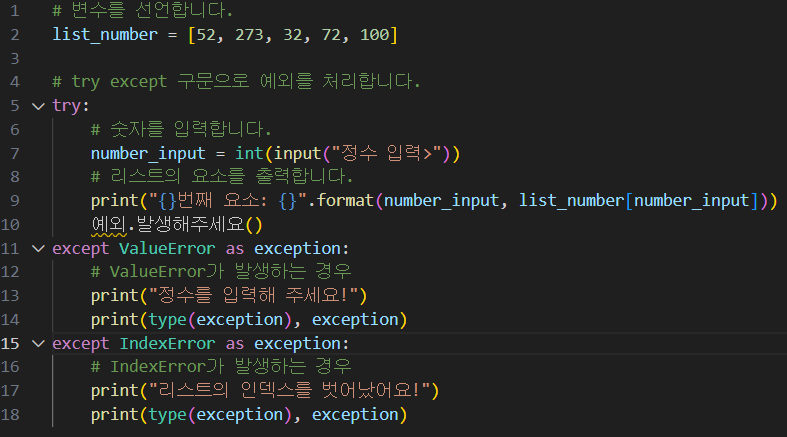Click the comment about try except 구문
The width and height of the screenshot is (787, 437).
pyautogui.click(x=236, y=81)
